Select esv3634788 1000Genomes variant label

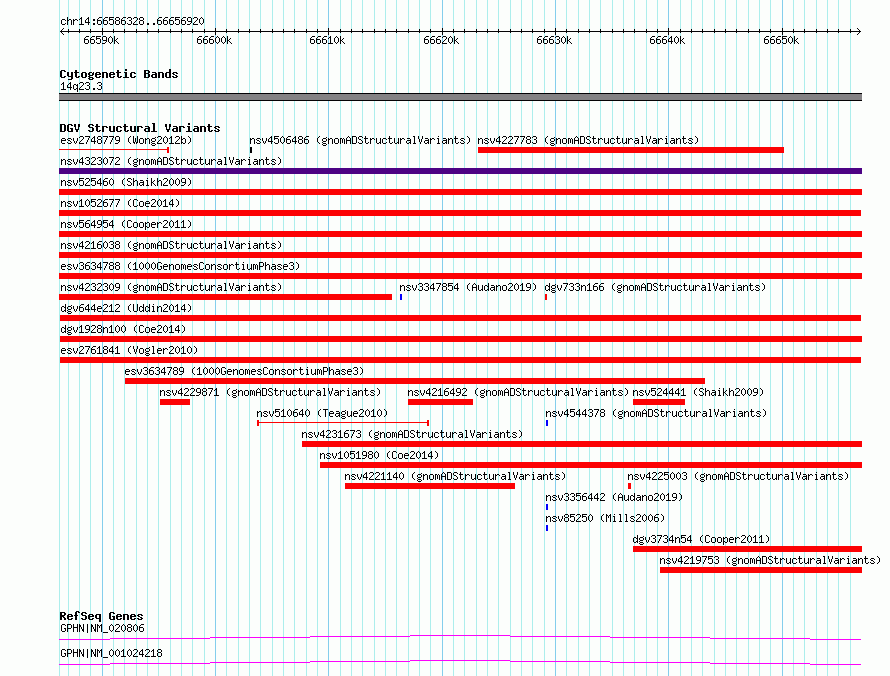180,266
